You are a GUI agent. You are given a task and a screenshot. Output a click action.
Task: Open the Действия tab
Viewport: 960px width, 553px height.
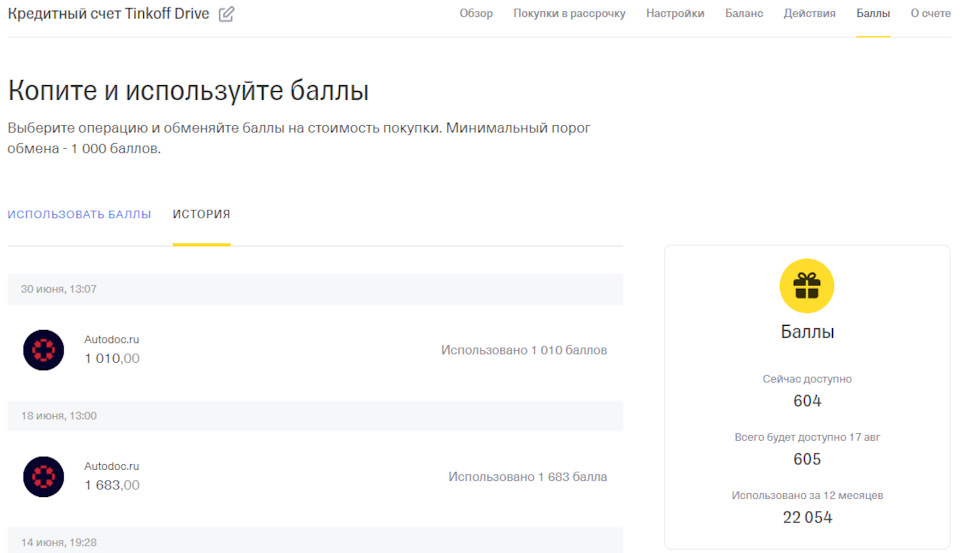pos(809,13)
